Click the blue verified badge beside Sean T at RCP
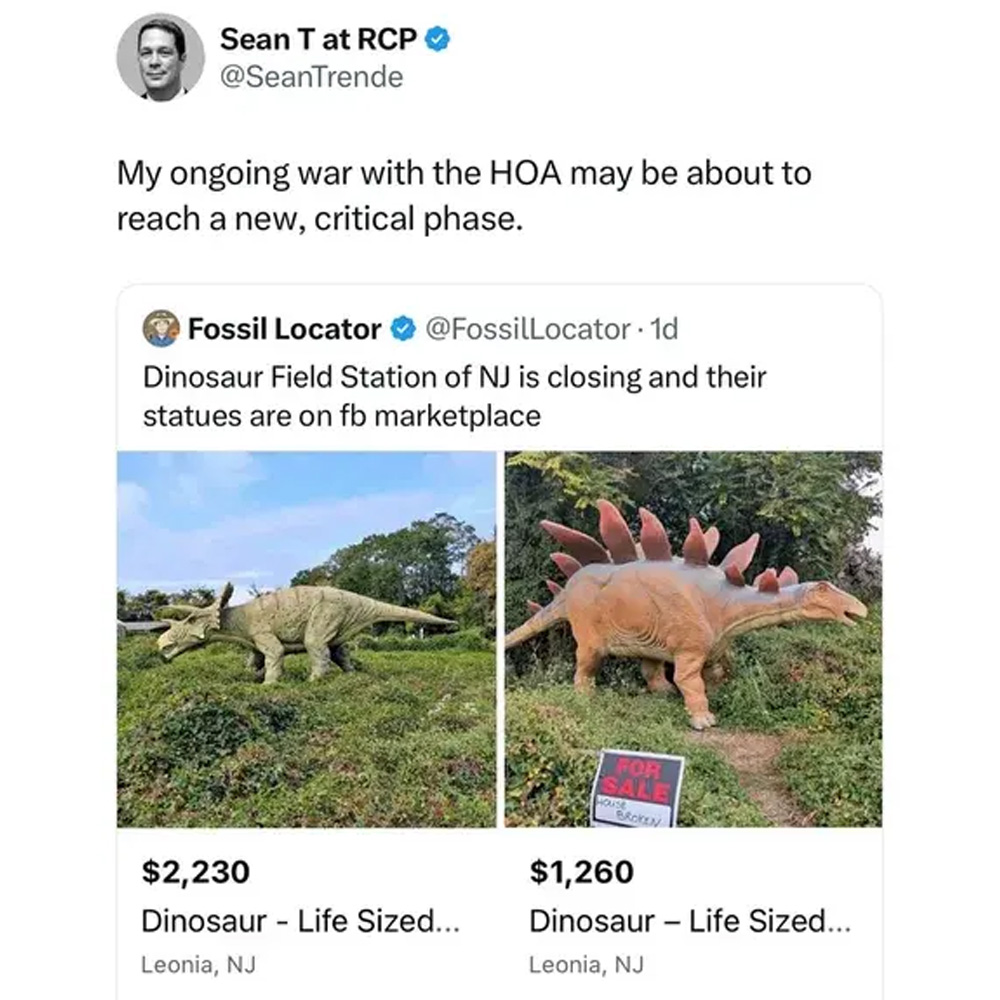This screenshot has width=1000, height=1000. point(438,39)
